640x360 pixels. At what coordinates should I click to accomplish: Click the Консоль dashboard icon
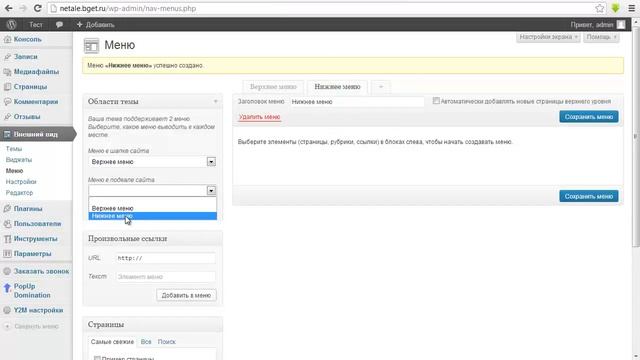coord(7,40)
